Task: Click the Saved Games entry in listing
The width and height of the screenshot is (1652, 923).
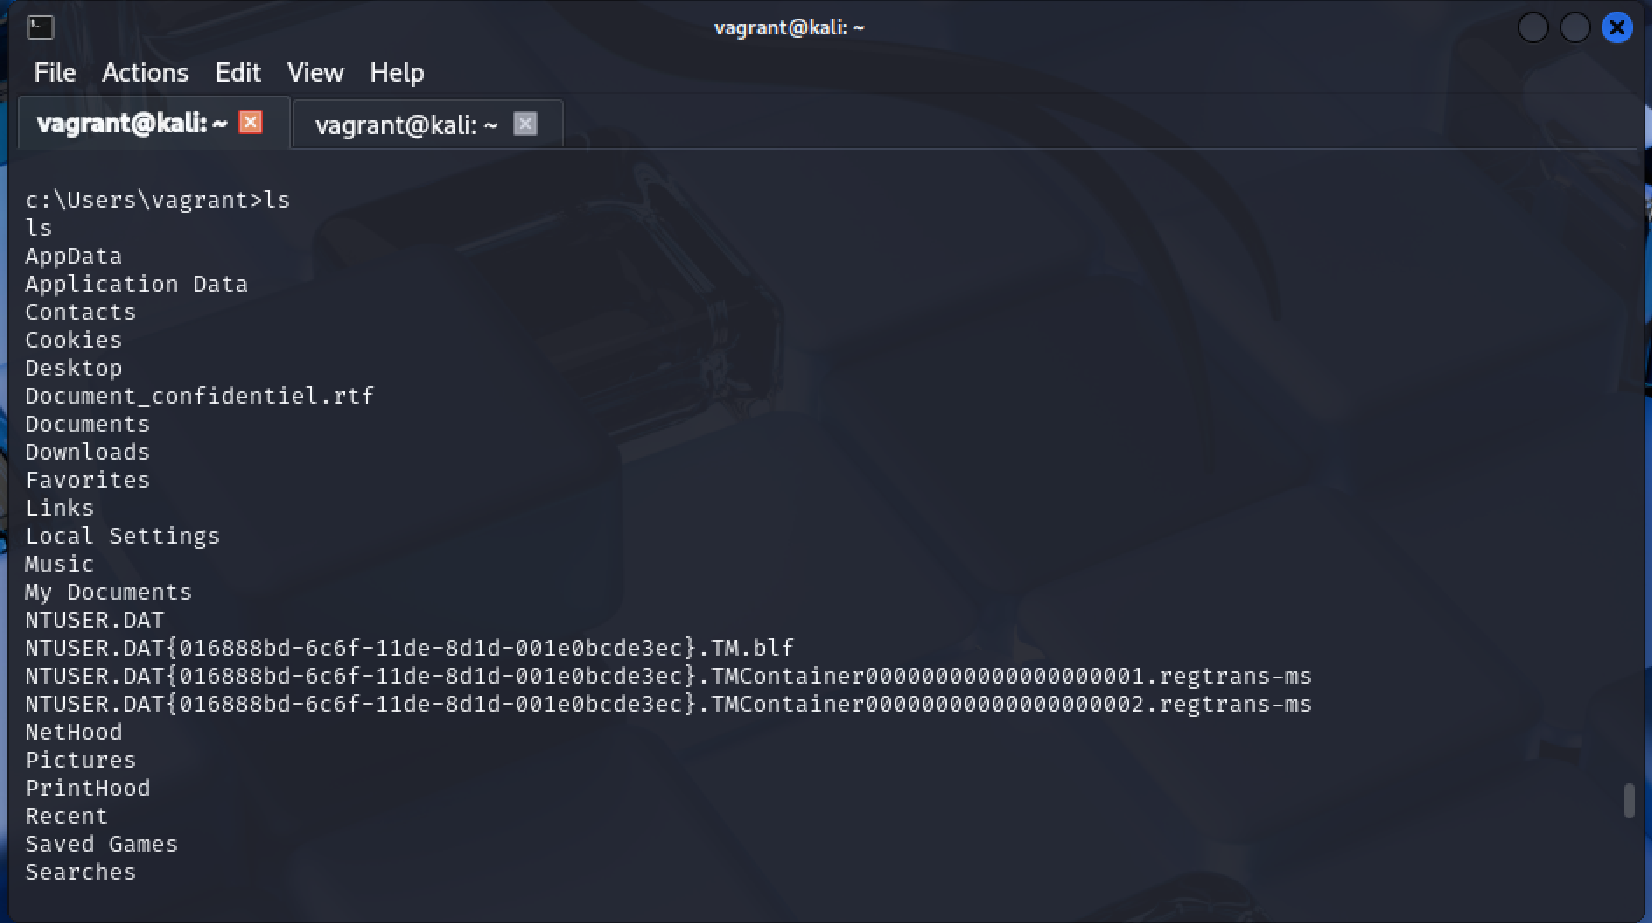Action: click(101, 844)
